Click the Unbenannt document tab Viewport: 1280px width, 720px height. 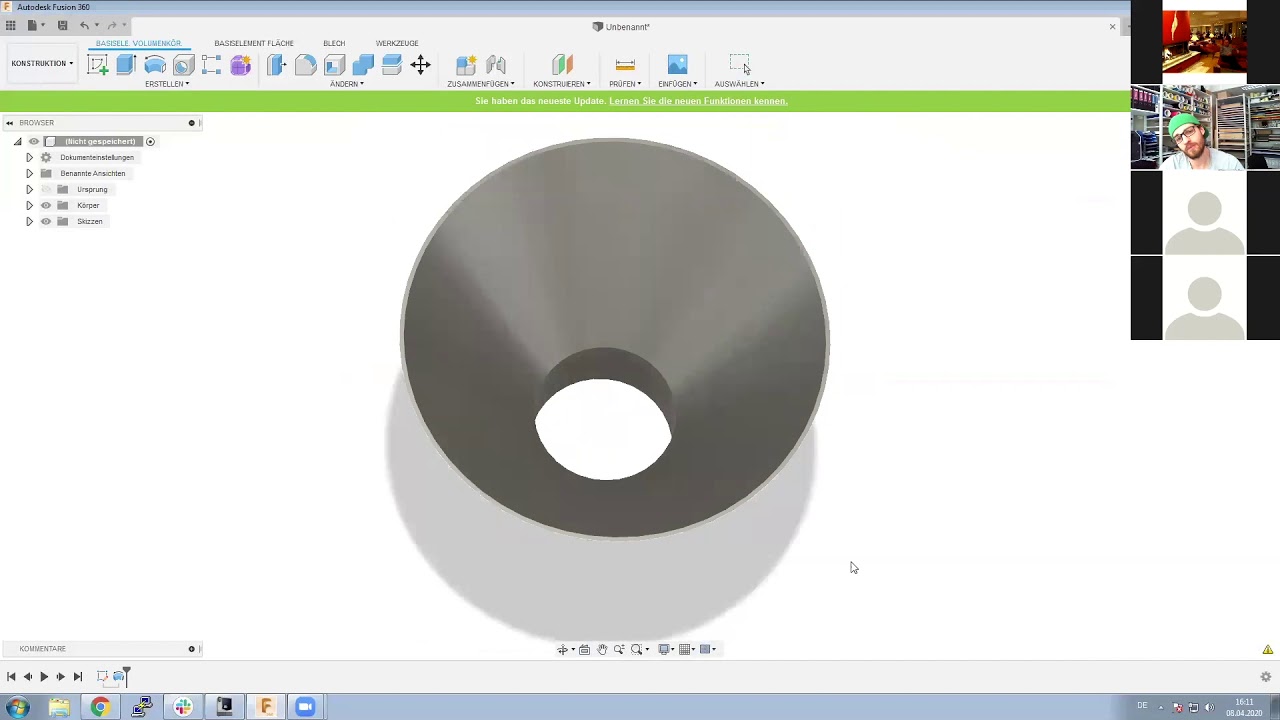pos(621,27)
